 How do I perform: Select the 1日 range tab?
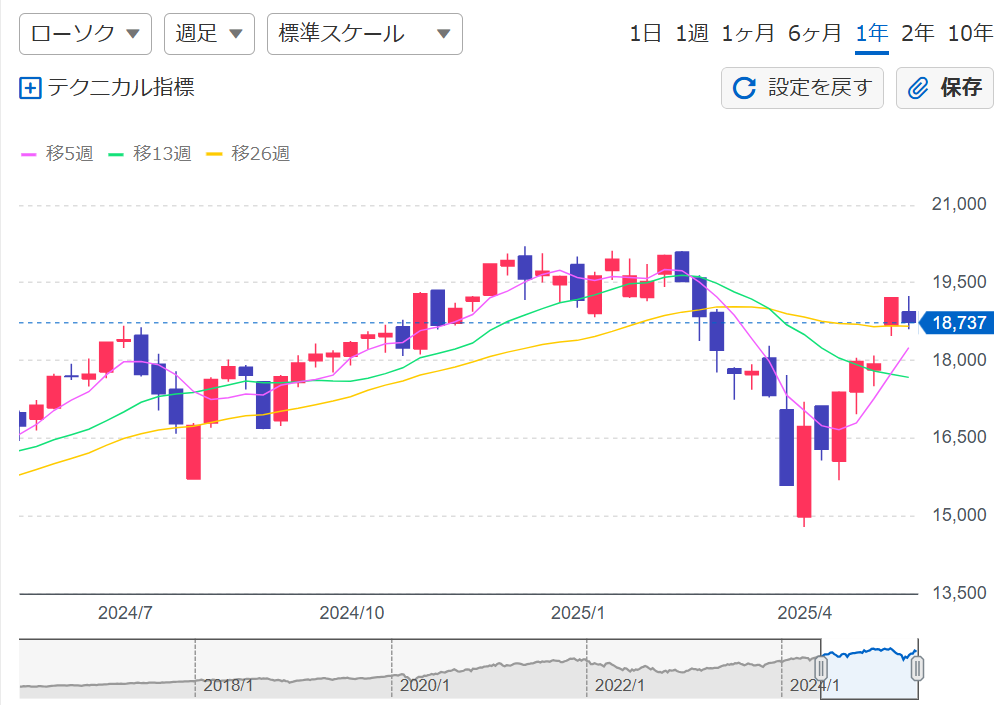click(645, 33)
